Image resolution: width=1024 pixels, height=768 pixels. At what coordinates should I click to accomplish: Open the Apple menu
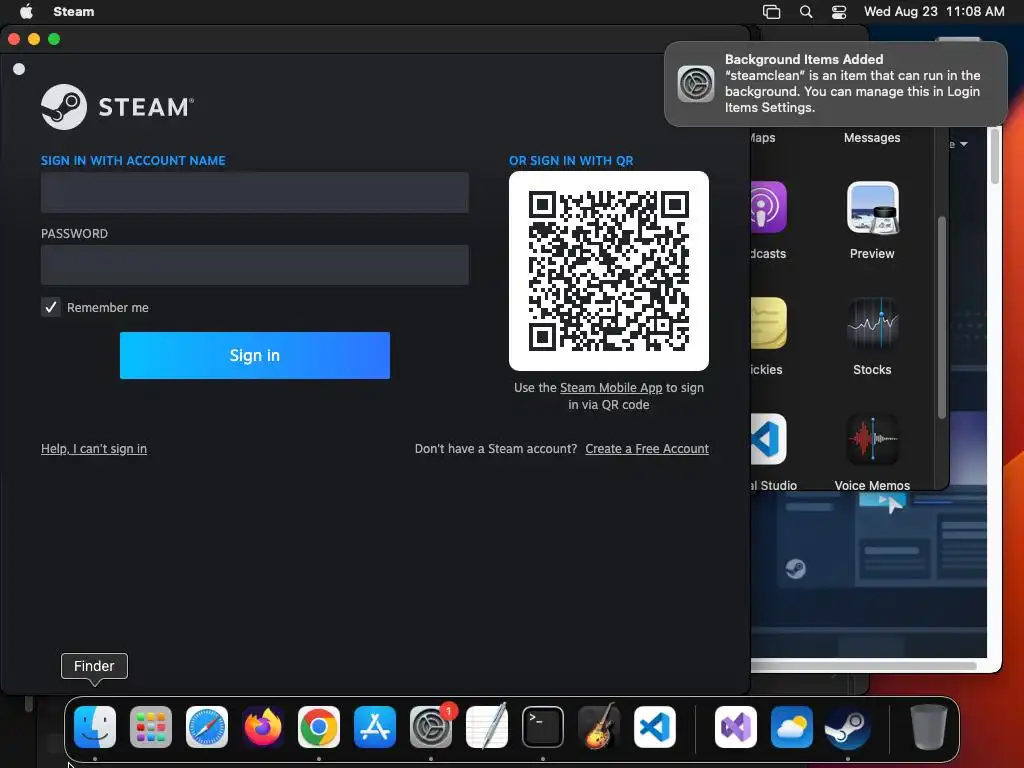(26, 11)
